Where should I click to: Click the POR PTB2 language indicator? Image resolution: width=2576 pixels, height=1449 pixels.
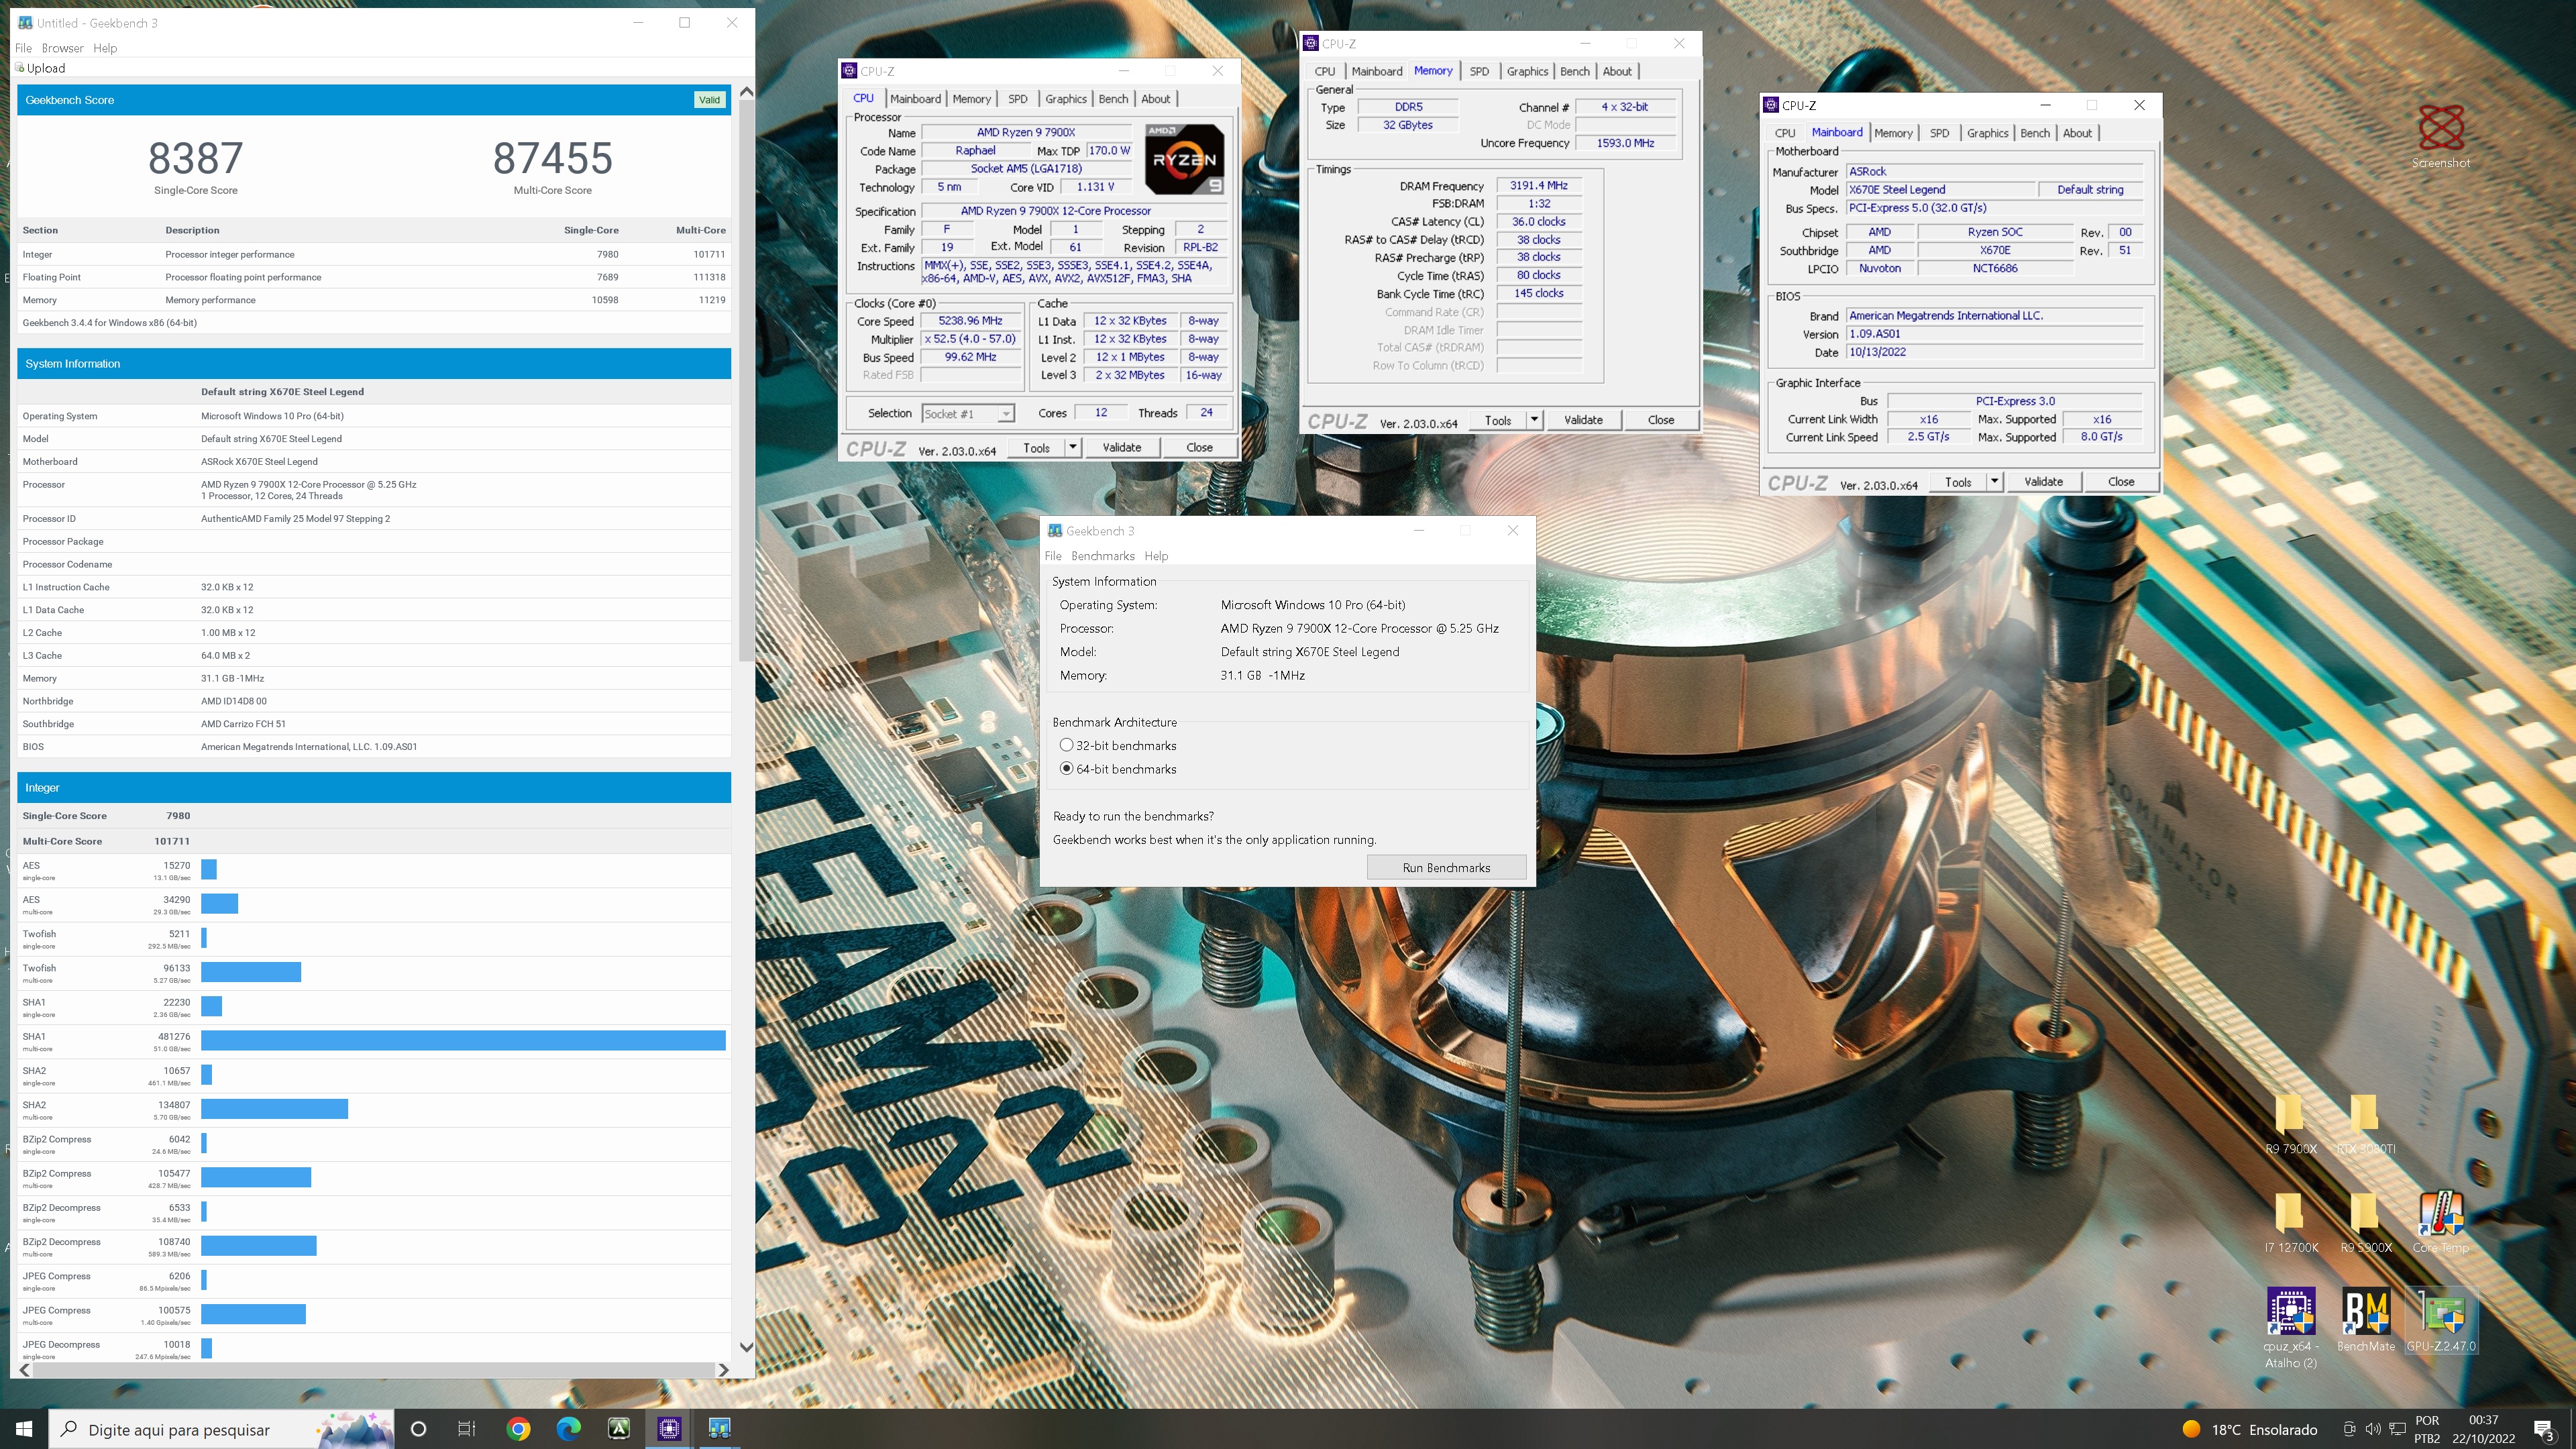(x=2427, y=1429)
